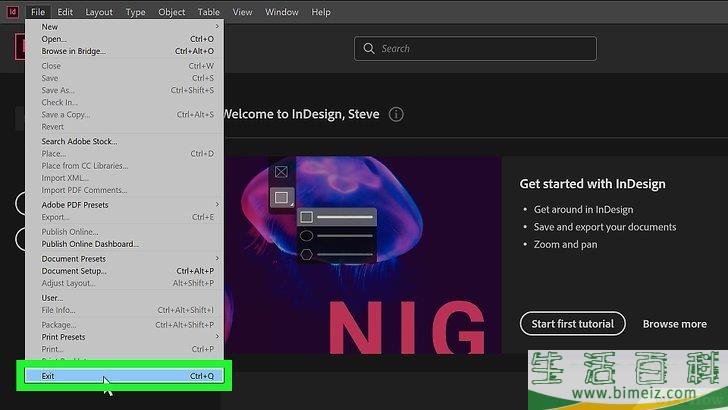Click the search magnifier icon
The height and width of the screenshot is (410, 728).
coord(369,48)
